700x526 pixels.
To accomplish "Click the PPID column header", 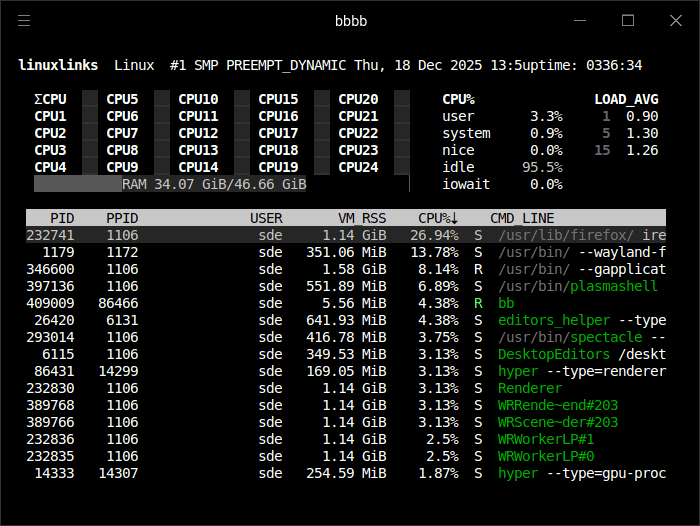I will (122, 218).
